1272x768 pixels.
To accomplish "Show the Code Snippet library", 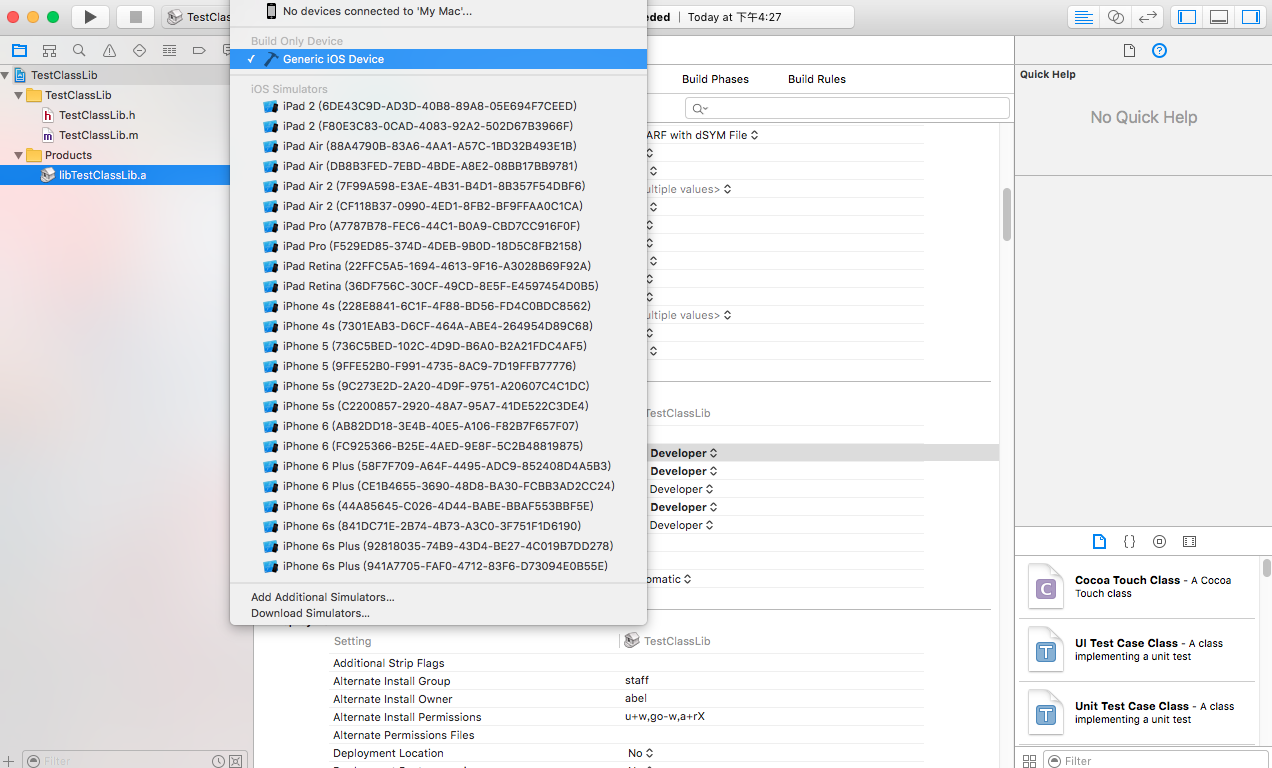I will (1129, 541).
